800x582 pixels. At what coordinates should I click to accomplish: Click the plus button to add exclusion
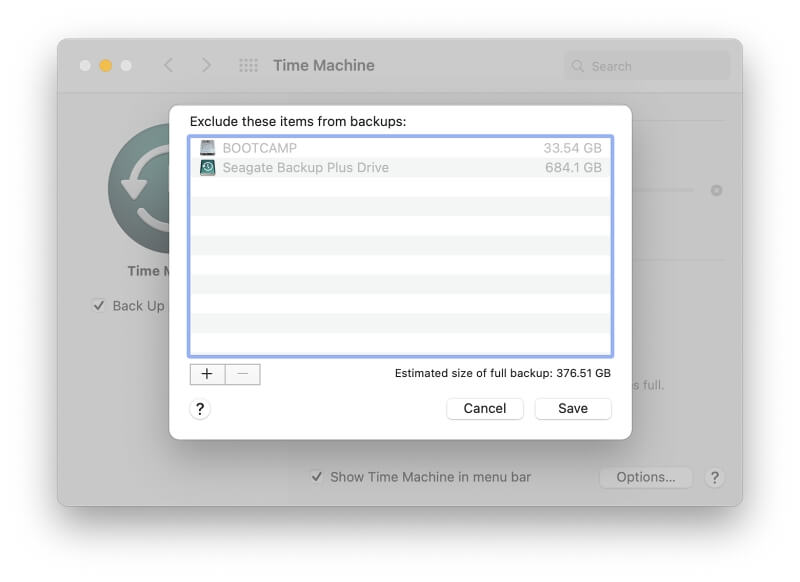[x=207, y=374]
